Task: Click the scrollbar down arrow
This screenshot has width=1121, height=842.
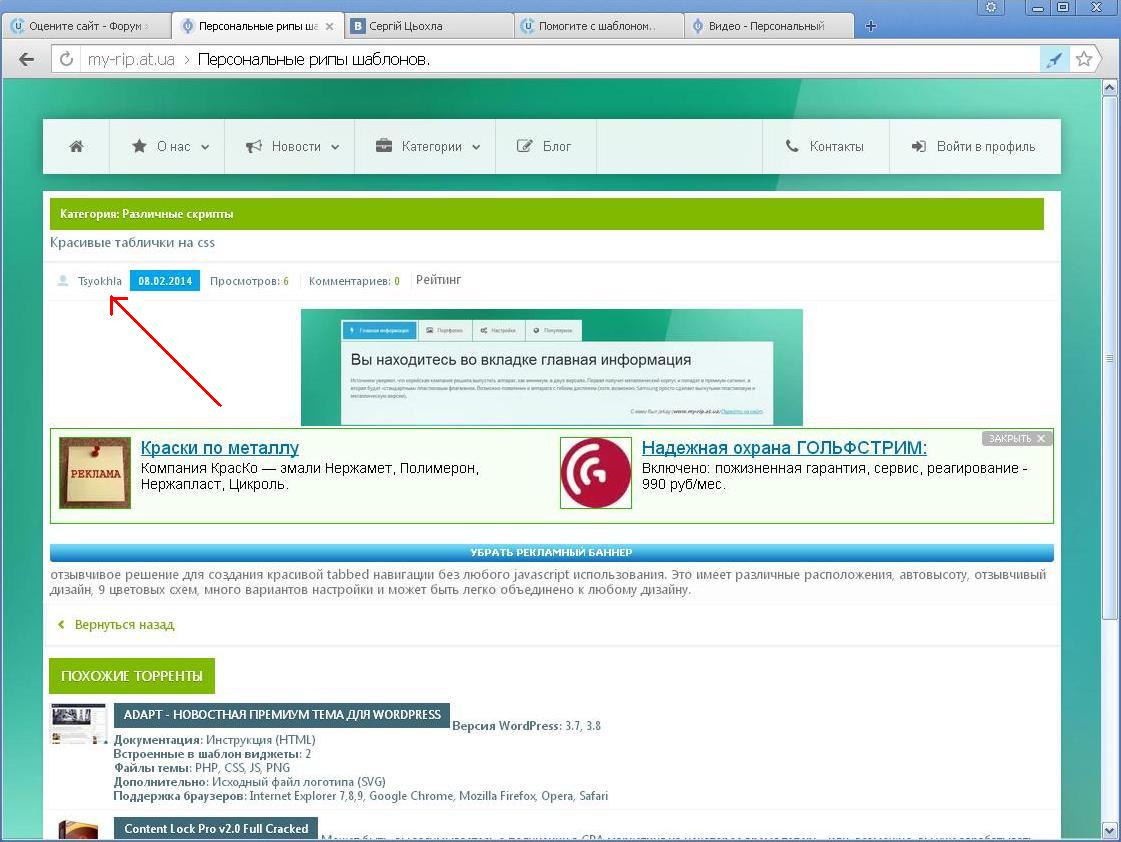Action: pos(1109,829)
